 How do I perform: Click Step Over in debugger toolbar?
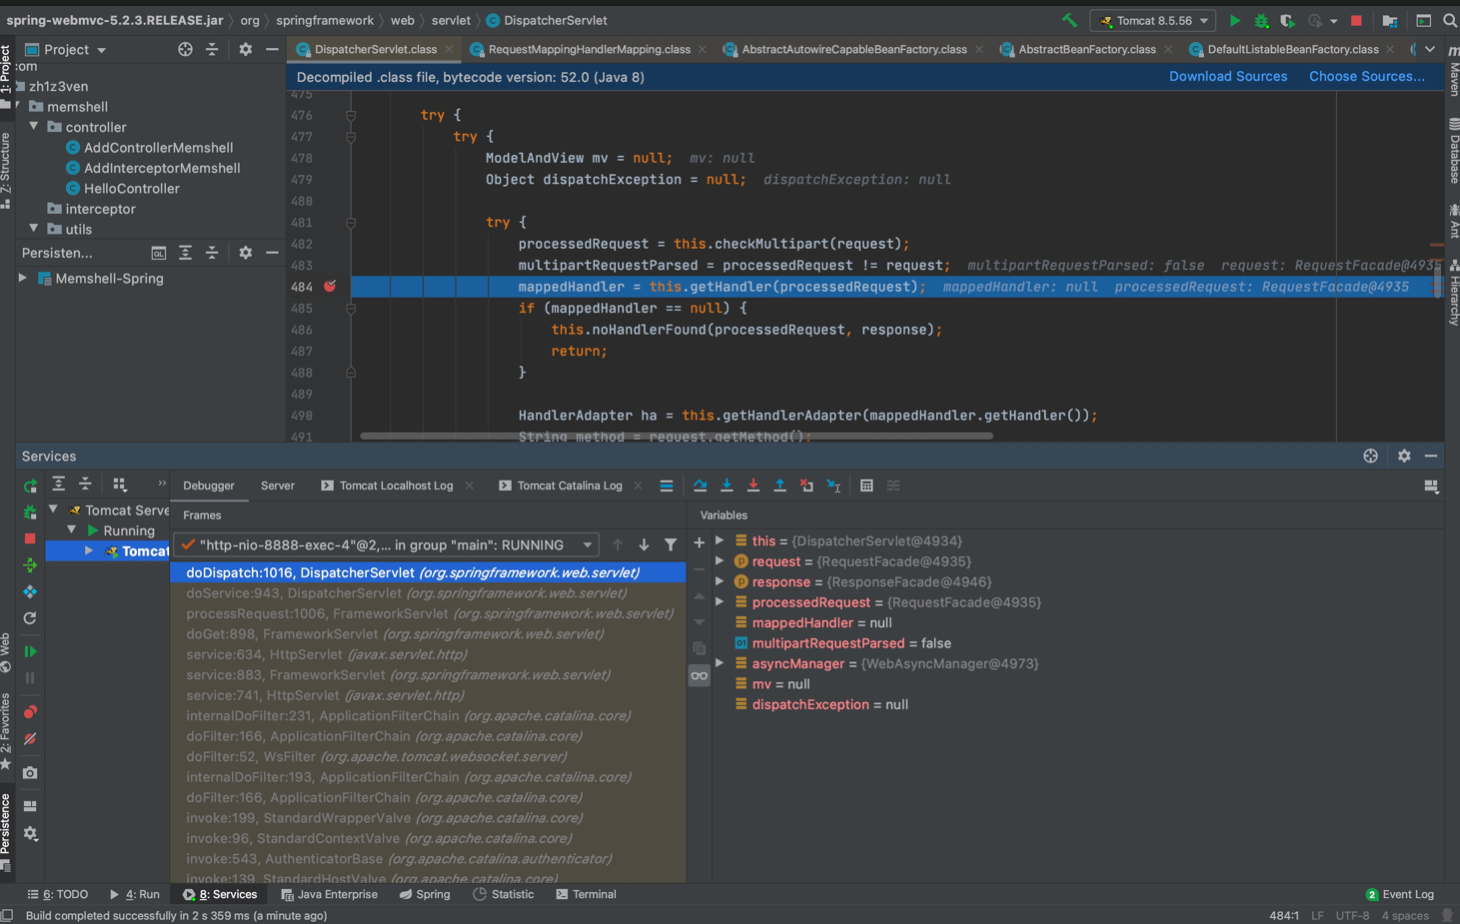(700, 486)
